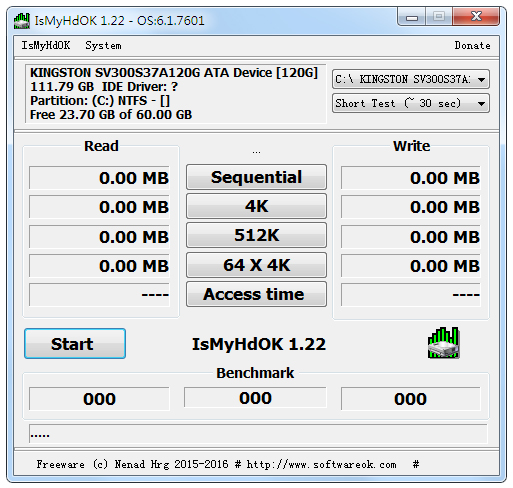Click the 'Free 23.70 GB of 60.00 GB' text

pyautogui.click(x=111, y=115)
